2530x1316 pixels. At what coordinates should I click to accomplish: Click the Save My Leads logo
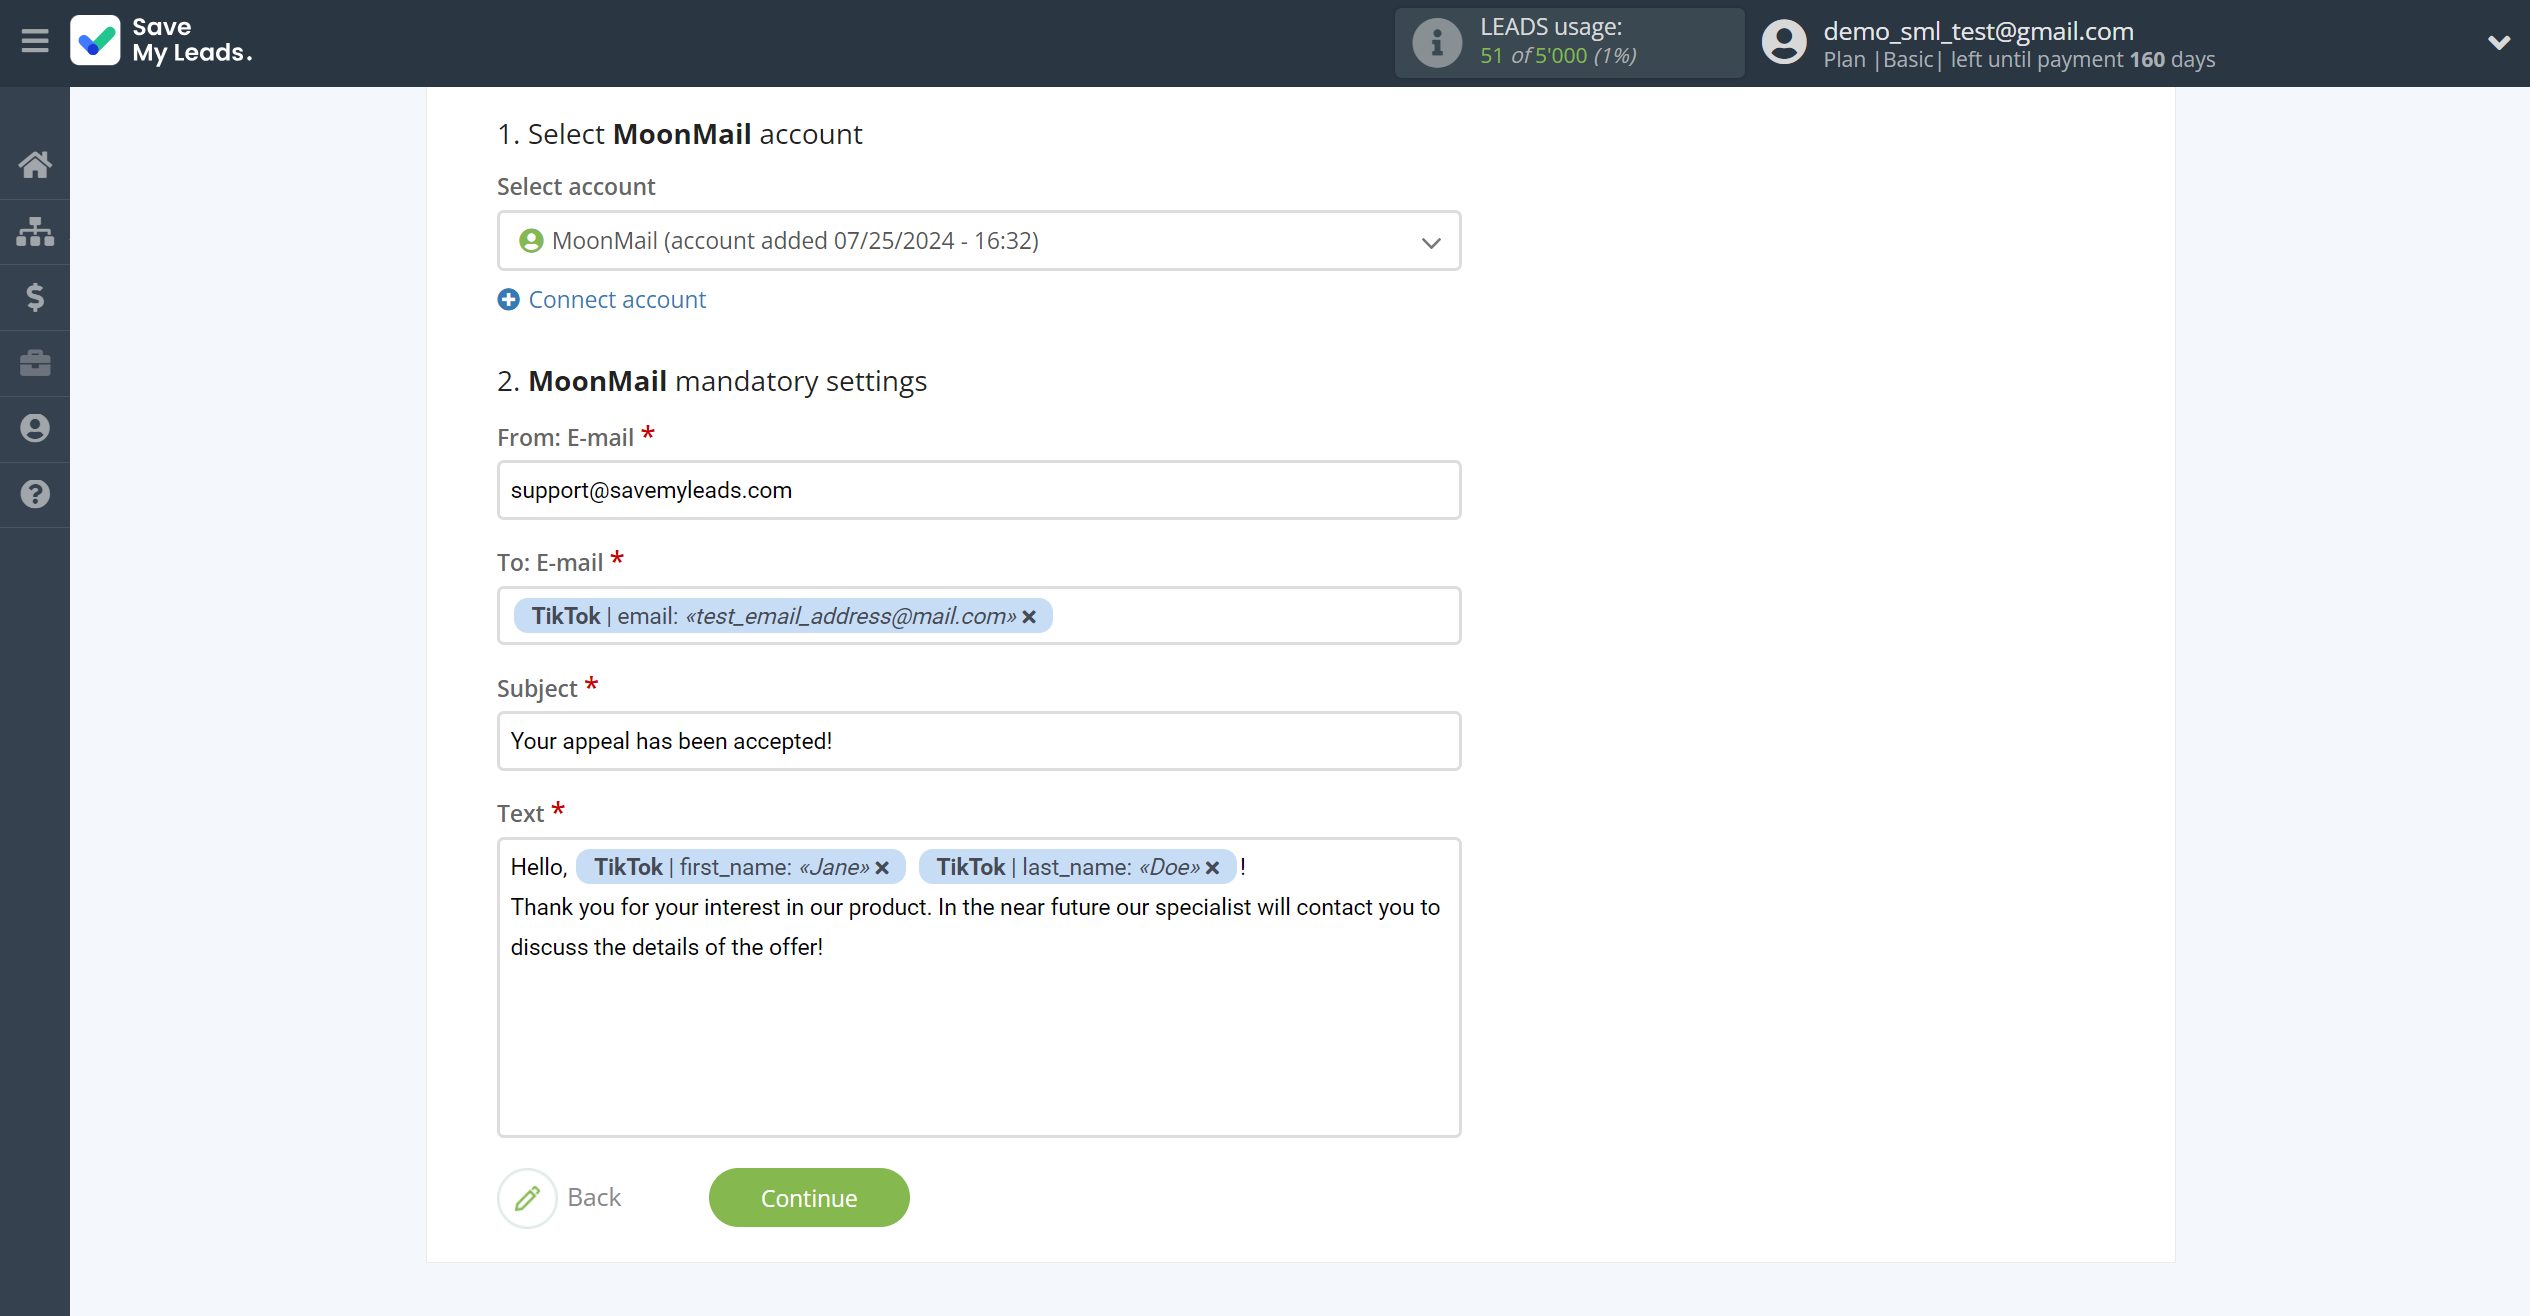161,41
